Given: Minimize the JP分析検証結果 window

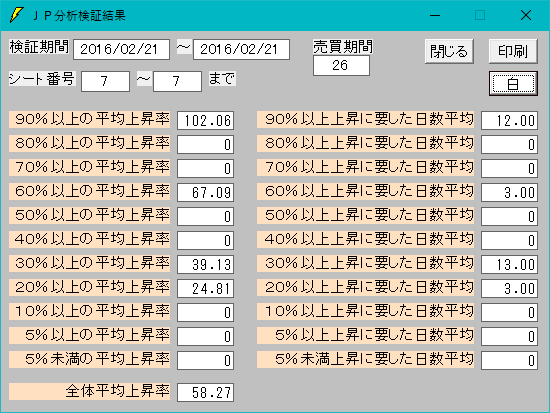Looking at the screenshot, I should point(435,15).
